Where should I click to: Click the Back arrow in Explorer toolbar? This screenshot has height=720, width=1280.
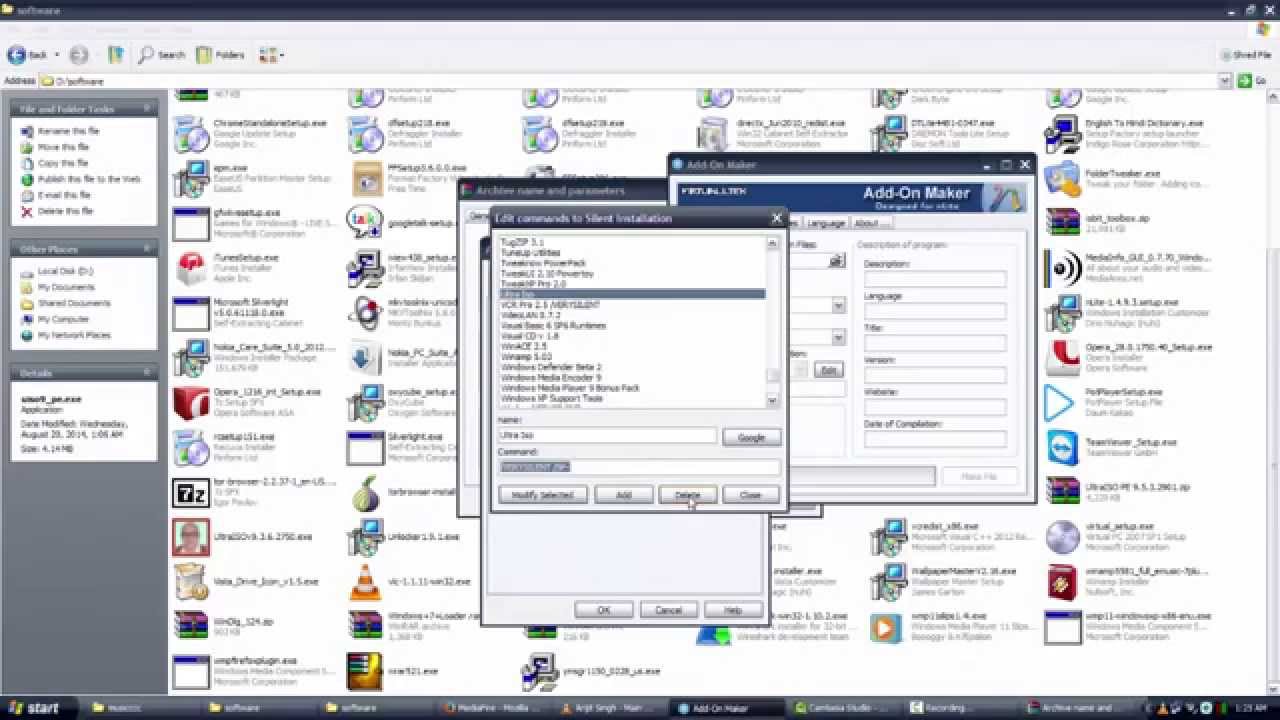click(x=27, y=55)
